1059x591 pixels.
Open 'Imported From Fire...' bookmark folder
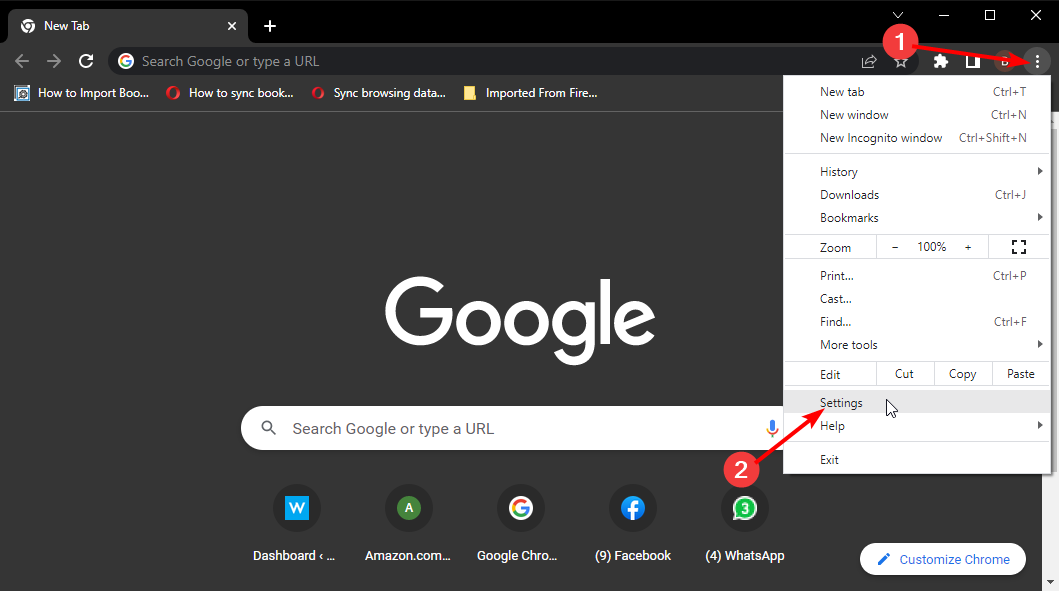click(531, 93)
